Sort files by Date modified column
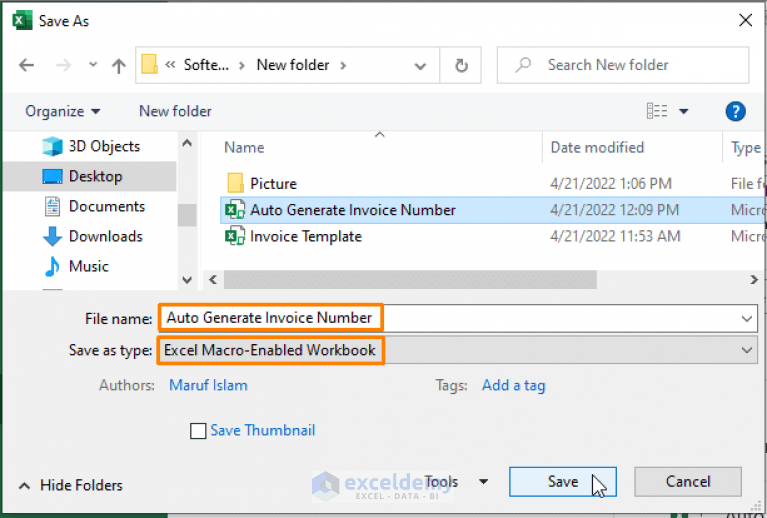The height and width of the screenshot is (518, 767). click(x=597, y=147)
